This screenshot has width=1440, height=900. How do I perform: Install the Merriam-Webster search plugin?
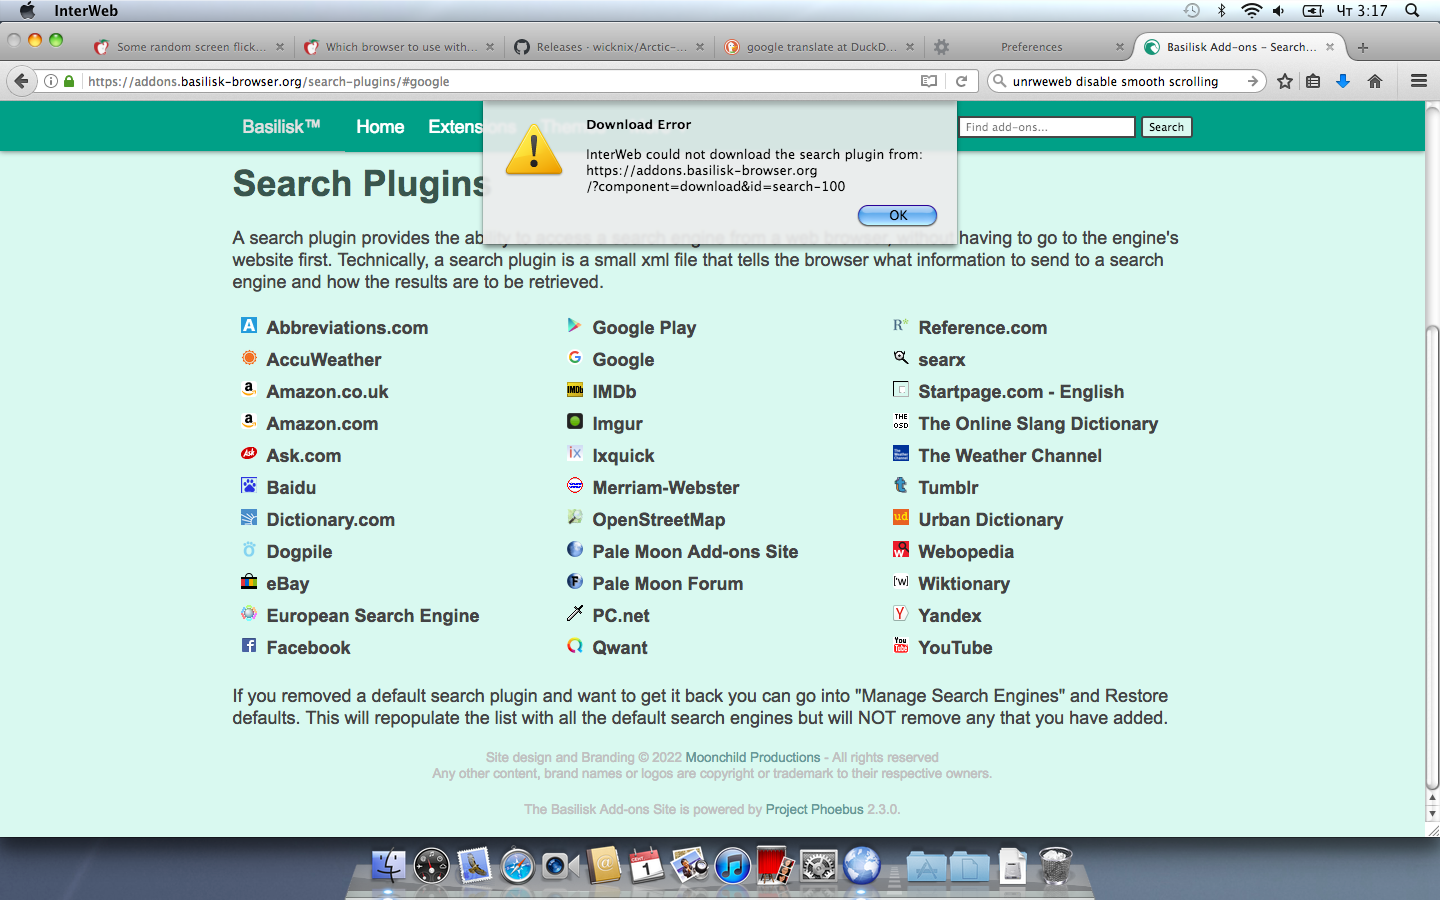tap(666, 488)
